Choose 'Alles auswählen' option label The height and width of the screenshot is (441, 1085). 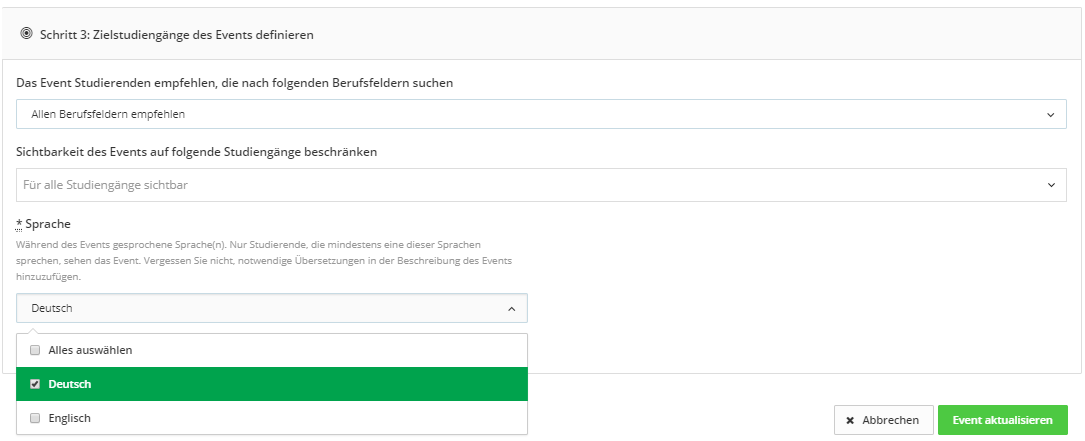90,351
